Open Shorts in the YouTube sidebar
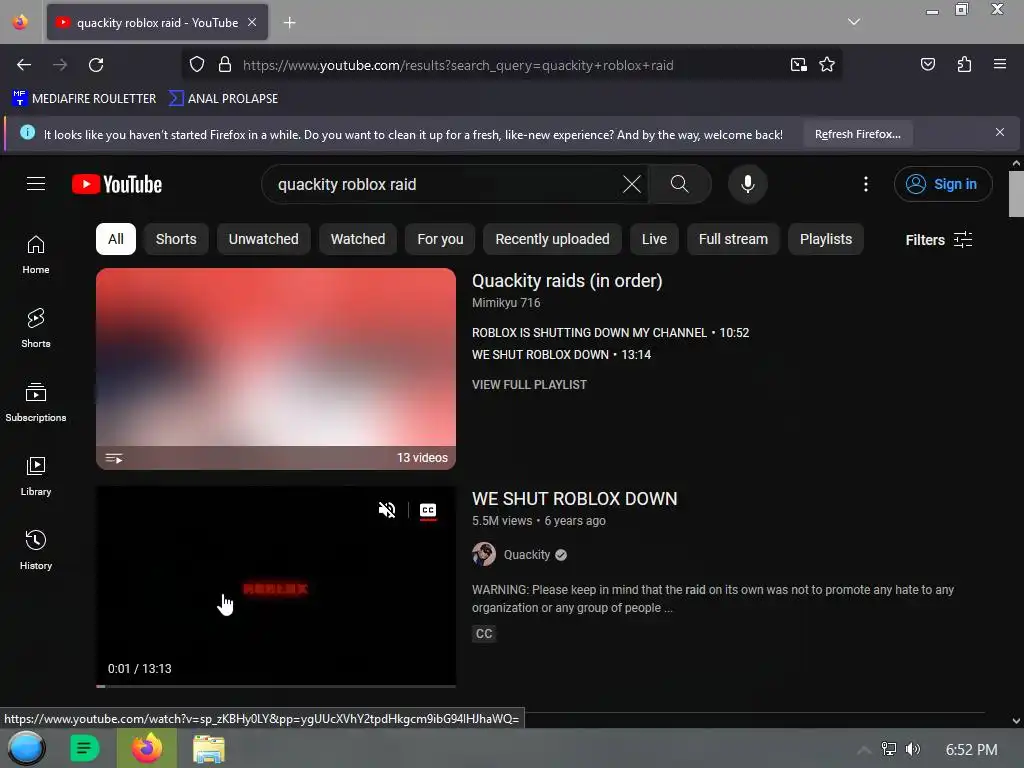This screenshot has height=768, width=1024. (36, 328)
